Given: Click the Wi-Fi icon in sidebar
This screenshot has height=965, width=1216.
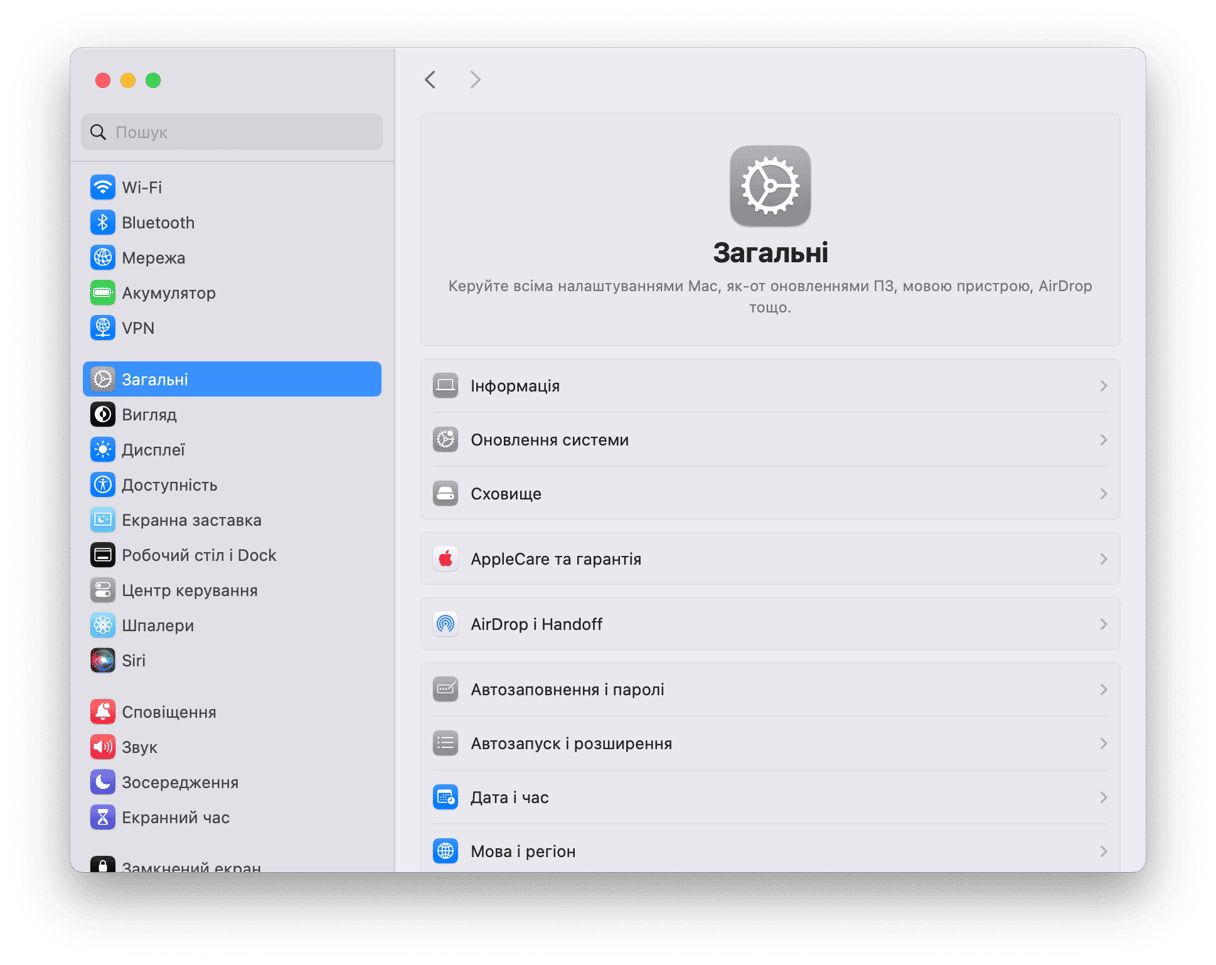Looking at the screenshot, I should 102,188.
